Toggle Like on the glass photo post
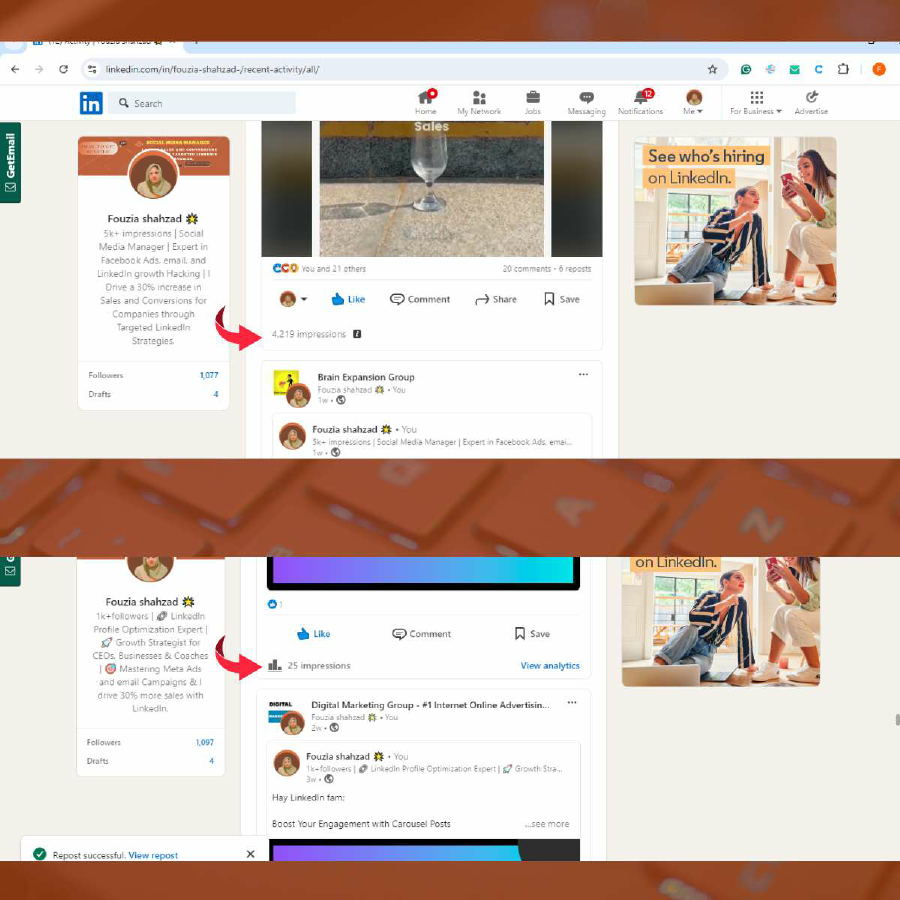900x900 pixels. [x=347, y=298]
